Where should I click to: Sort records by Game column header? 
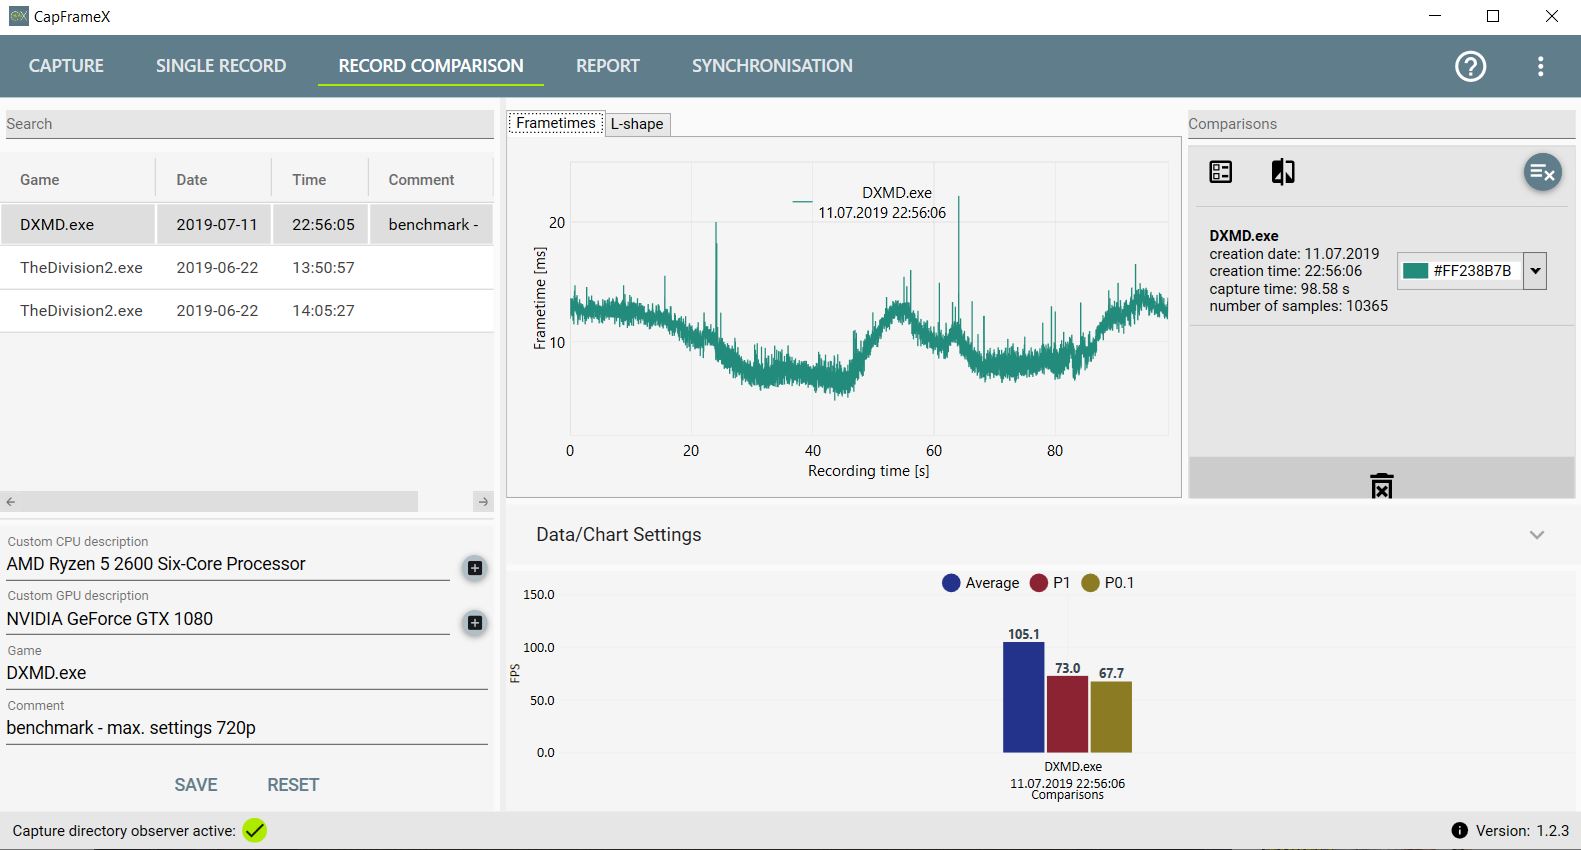click(78, 180)
